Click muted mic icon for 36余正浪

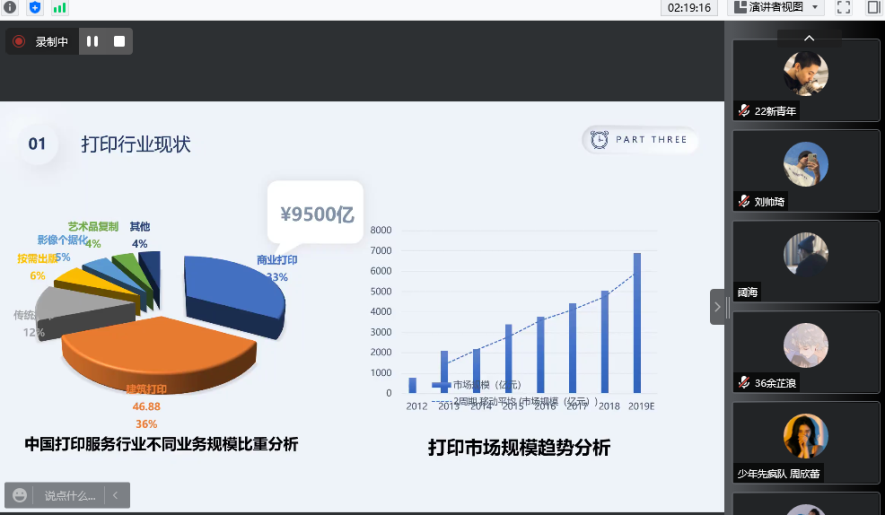point(744,383)
